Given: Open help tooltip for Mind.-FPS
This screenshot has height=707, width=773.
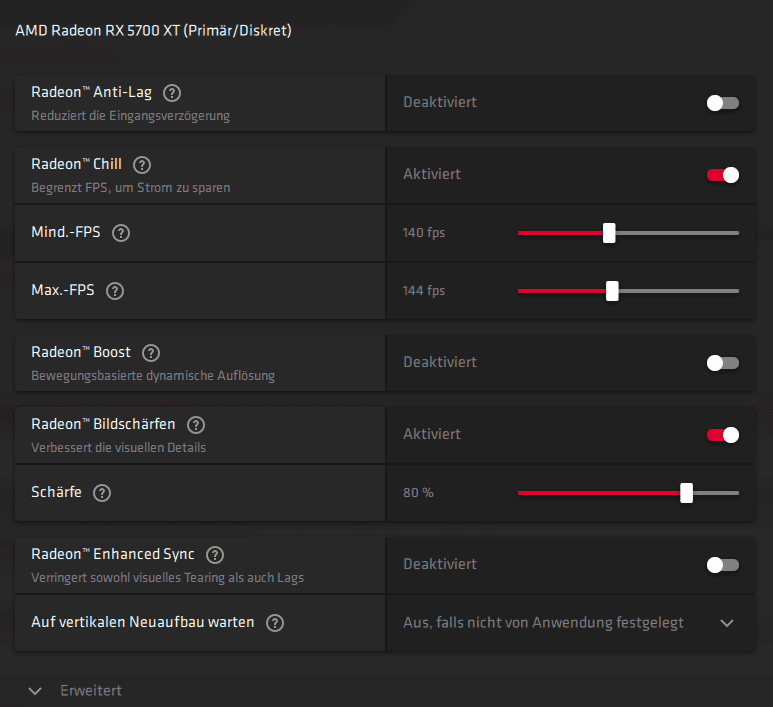Looking at the screenshot, I should pyautogui.click(x=121, y=233).
